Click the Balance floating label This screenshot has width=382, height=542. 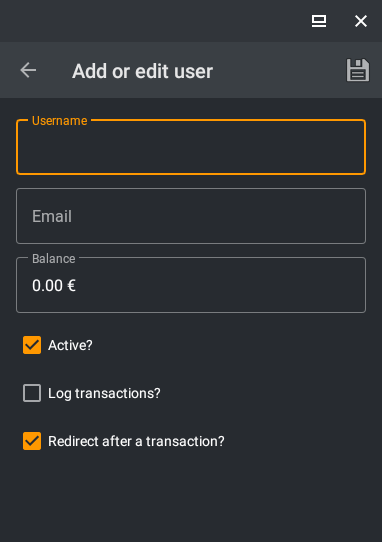pyautogui.click(x=54, y=259)
